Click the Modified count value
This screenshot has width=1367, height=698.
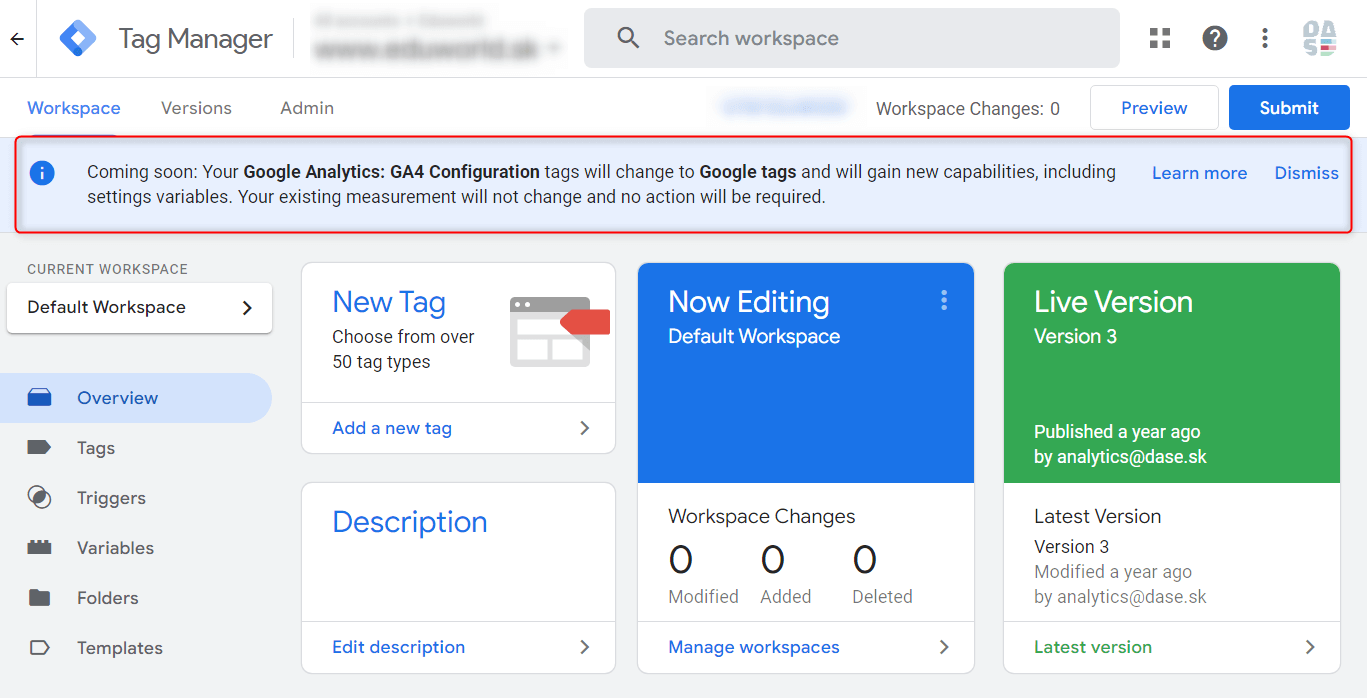[681, 560]
